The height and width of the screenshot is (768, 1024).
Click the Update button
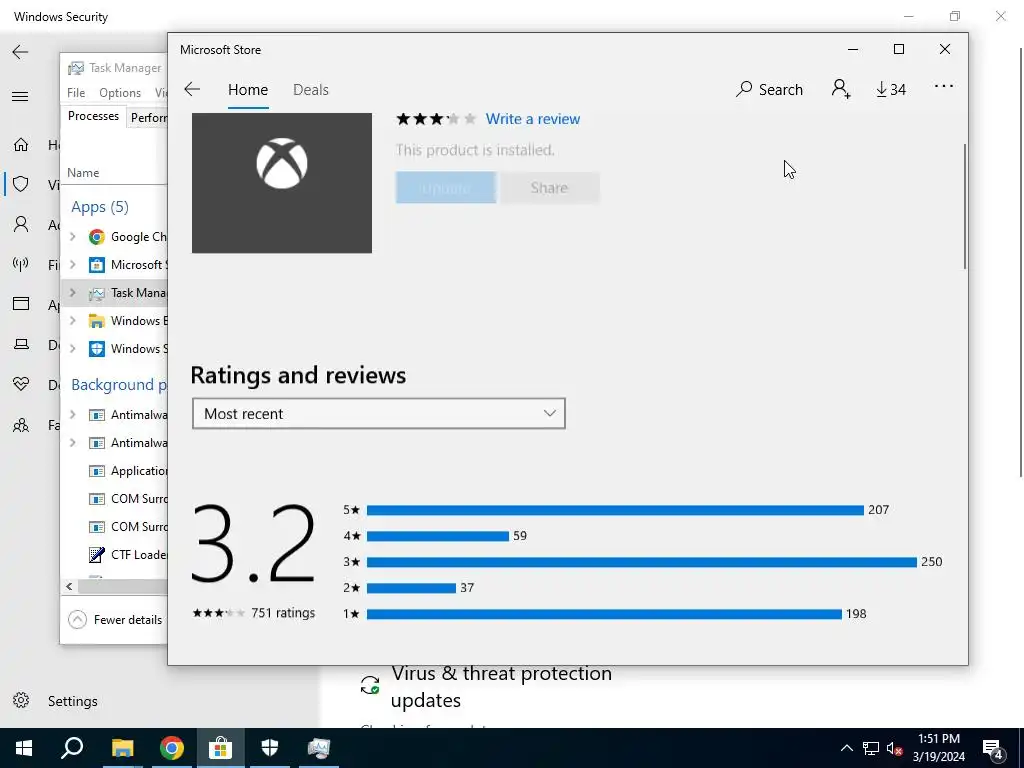click(445, 188)
